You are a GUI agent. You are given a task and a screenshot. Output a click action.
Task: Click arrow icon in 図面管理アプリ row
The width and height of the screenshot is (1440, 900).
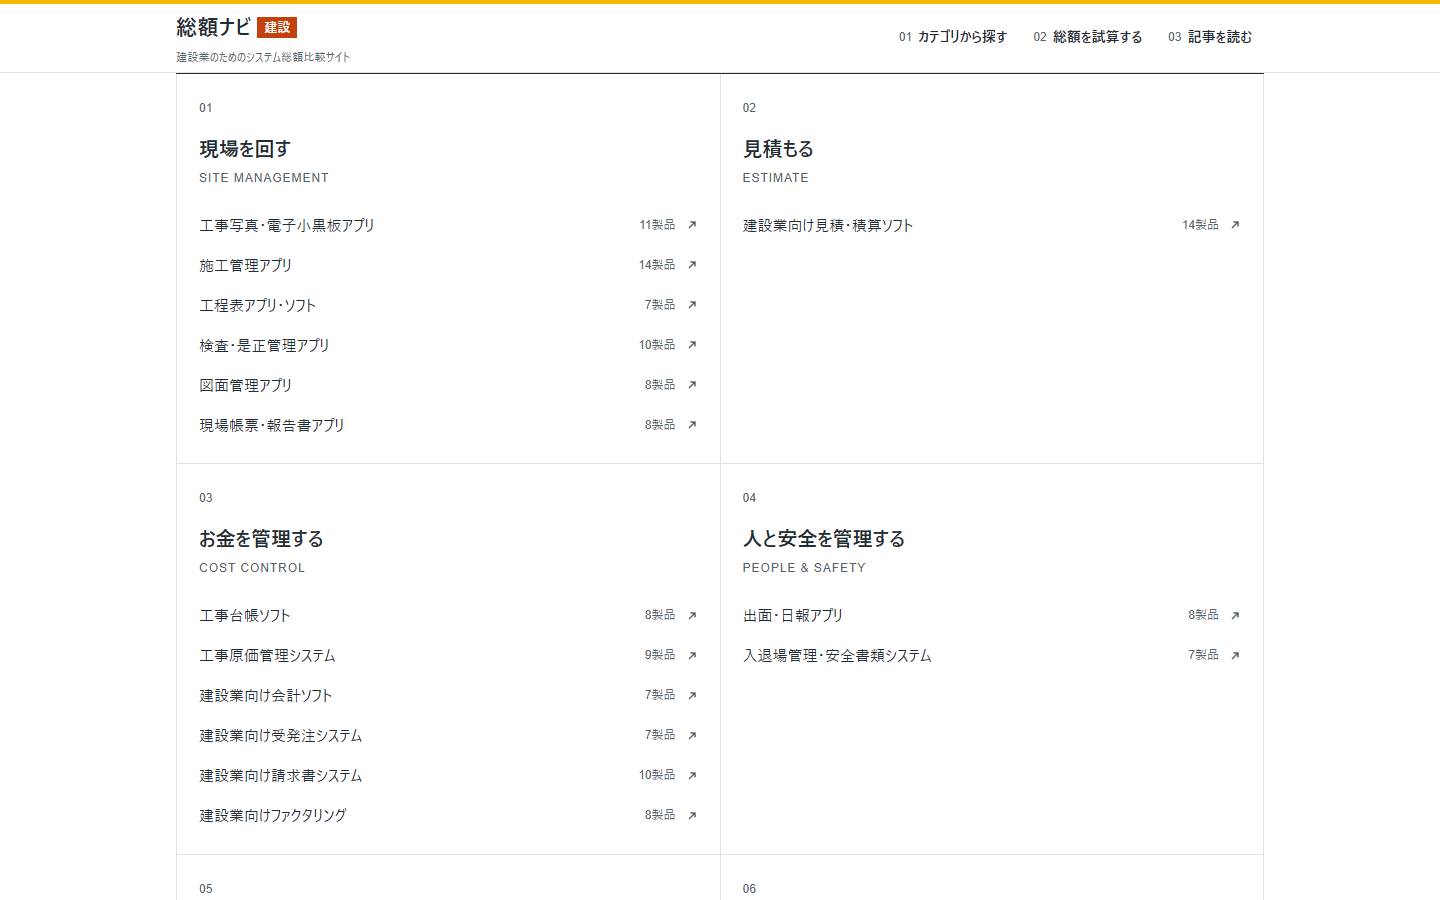[692, 385]
